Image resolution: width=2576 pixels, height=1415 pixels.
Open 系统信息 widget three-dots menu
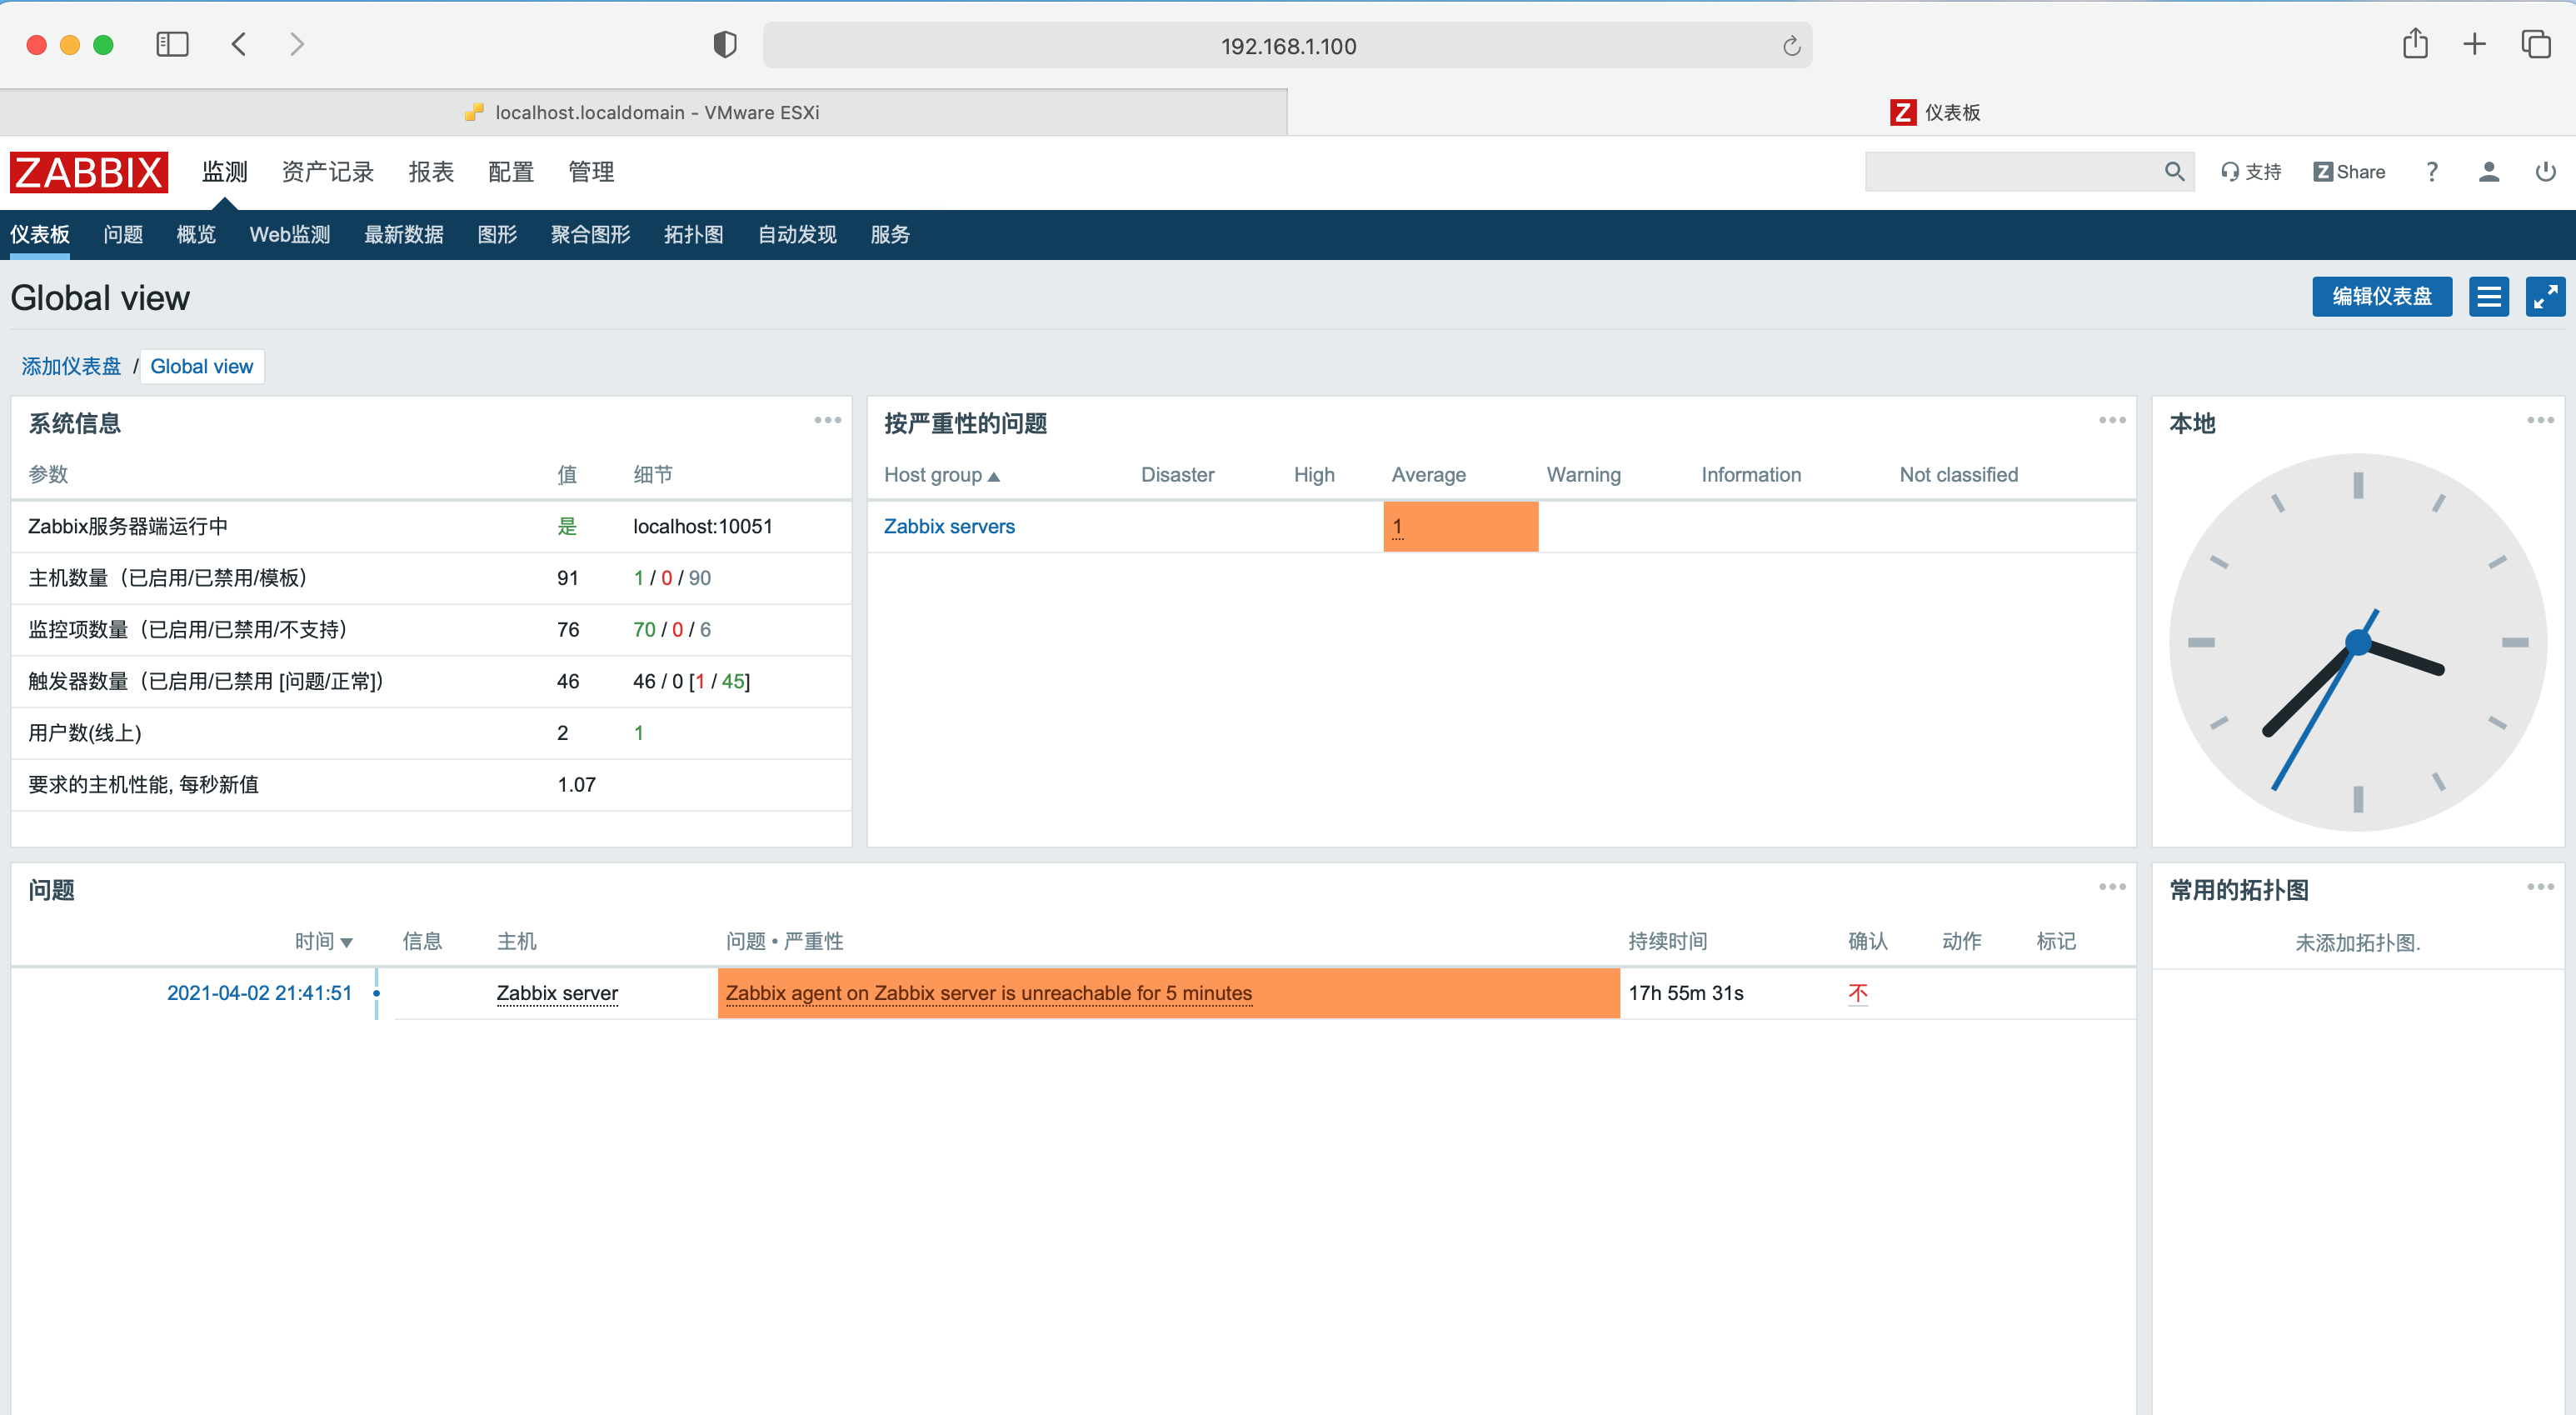point(827,420)
